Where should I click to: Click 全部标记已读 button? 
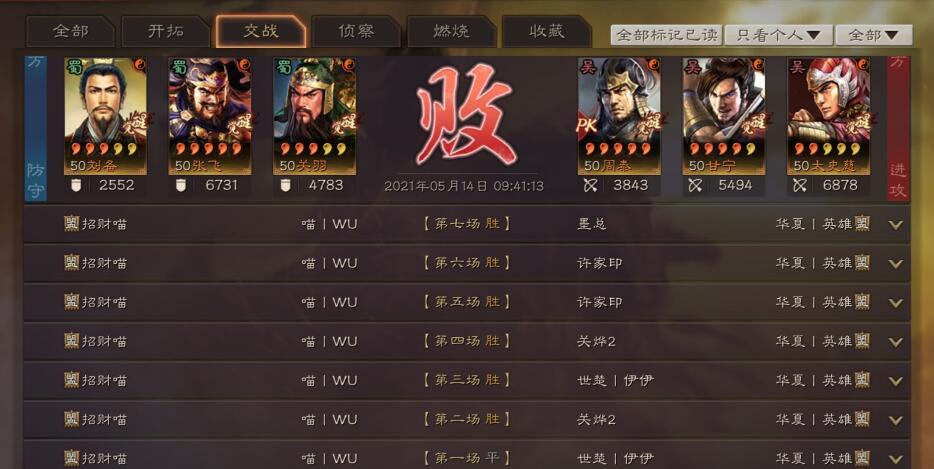coord(667,35)
